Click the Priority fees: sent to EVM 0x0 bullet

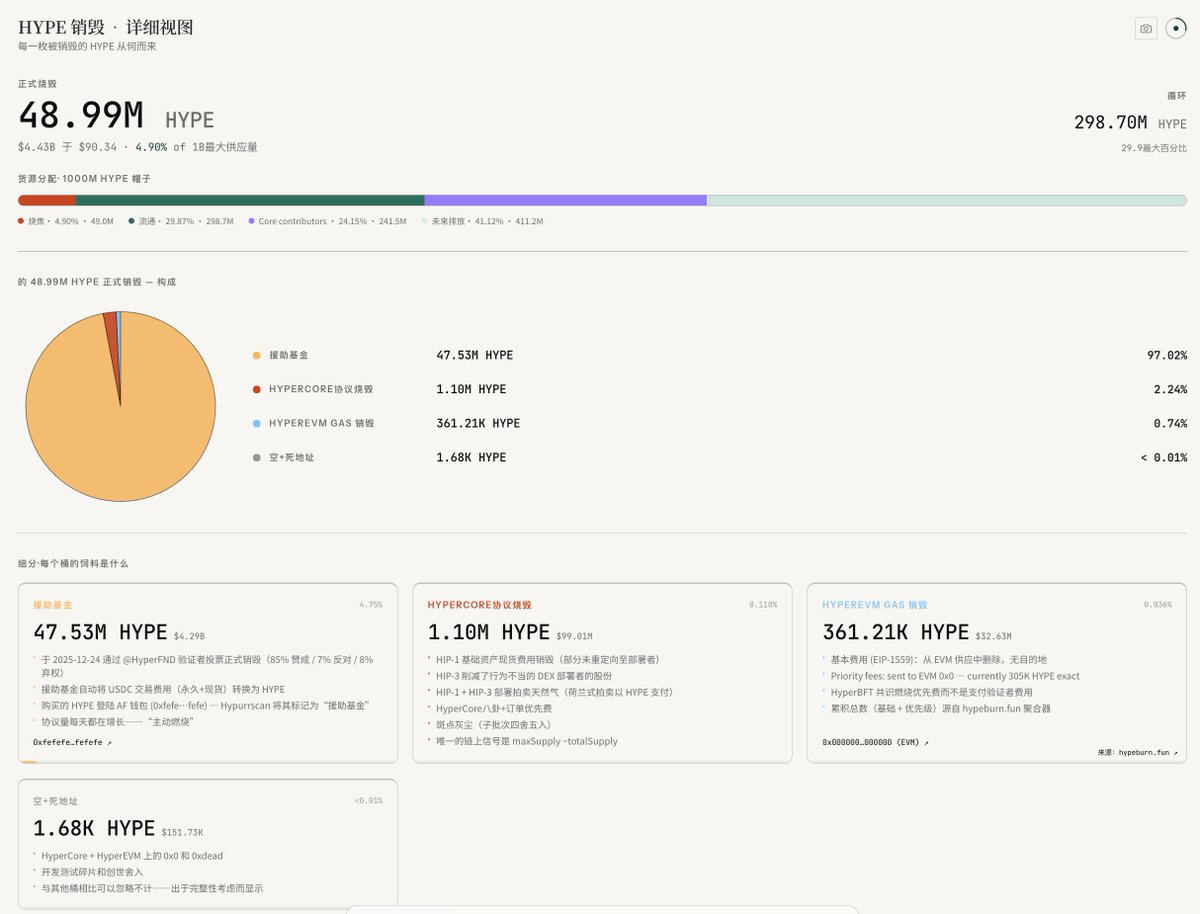point(955,676)
